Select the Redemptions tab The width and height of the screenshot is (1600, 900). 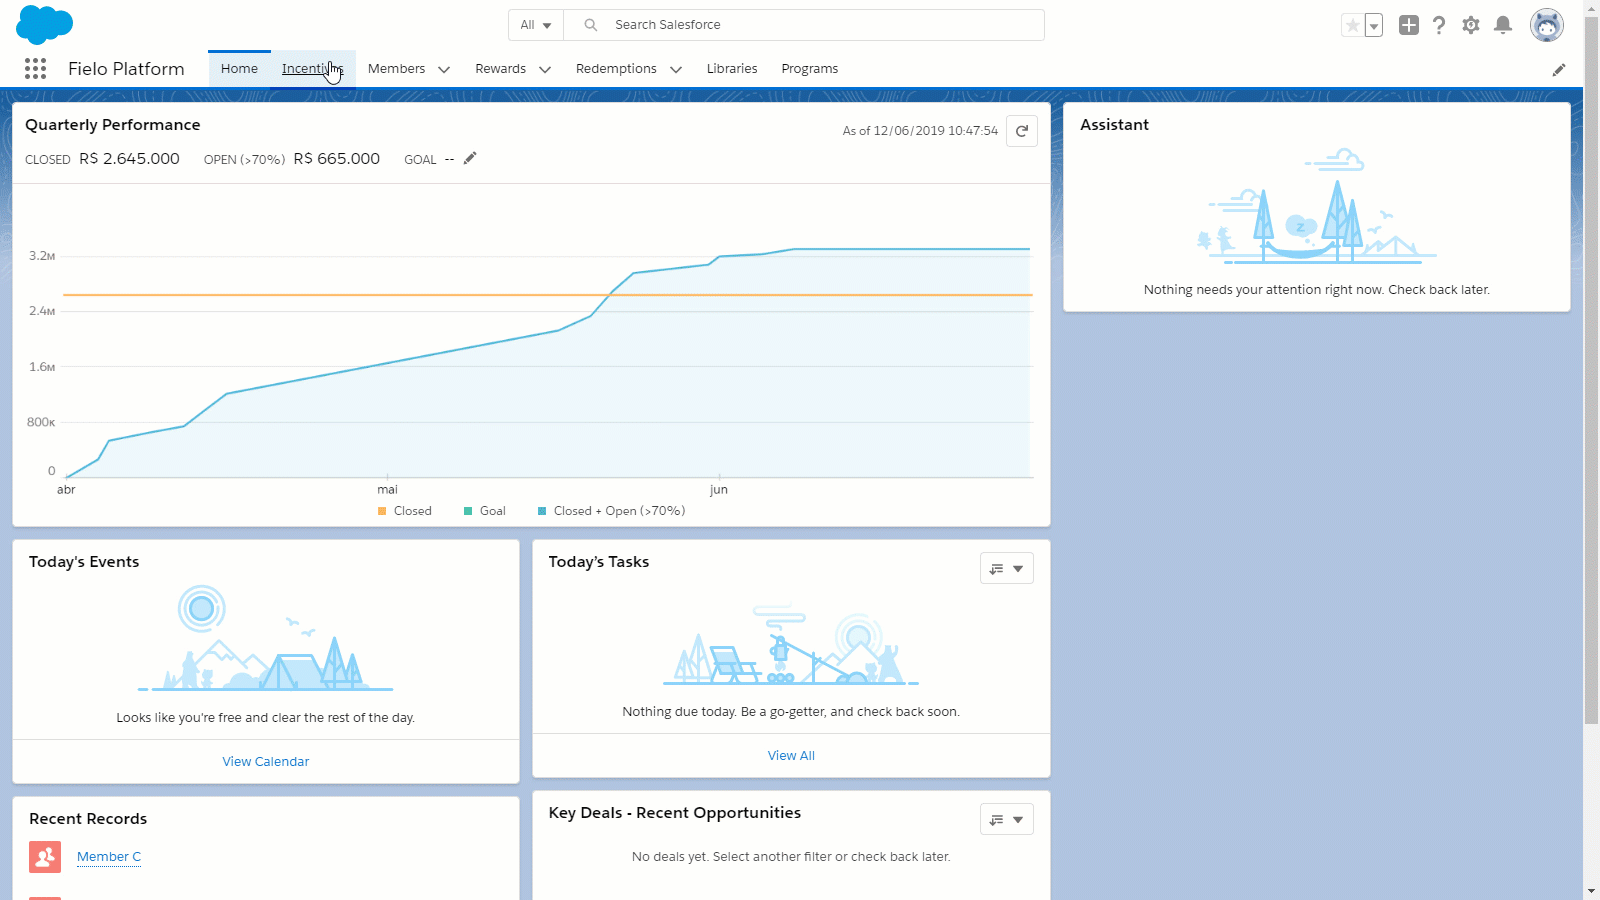pyautogui.click(x=616, y=69)
